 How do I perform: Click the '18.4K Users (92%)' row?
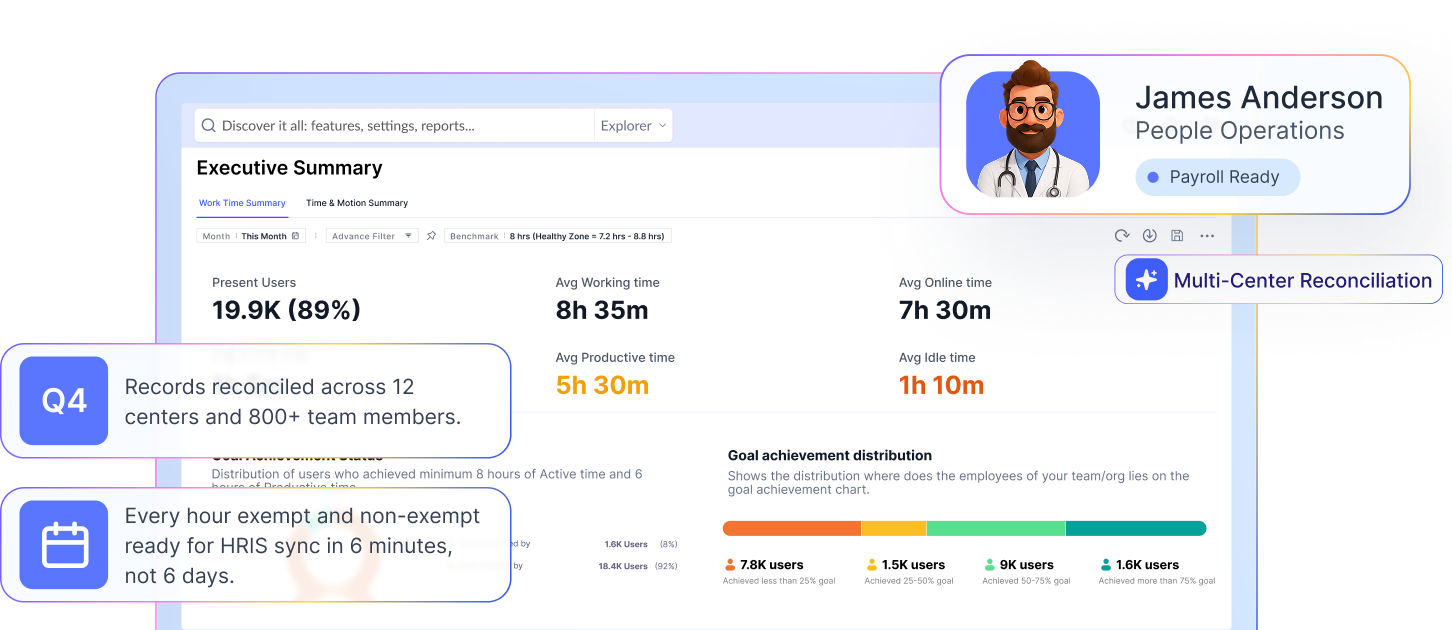638,566
